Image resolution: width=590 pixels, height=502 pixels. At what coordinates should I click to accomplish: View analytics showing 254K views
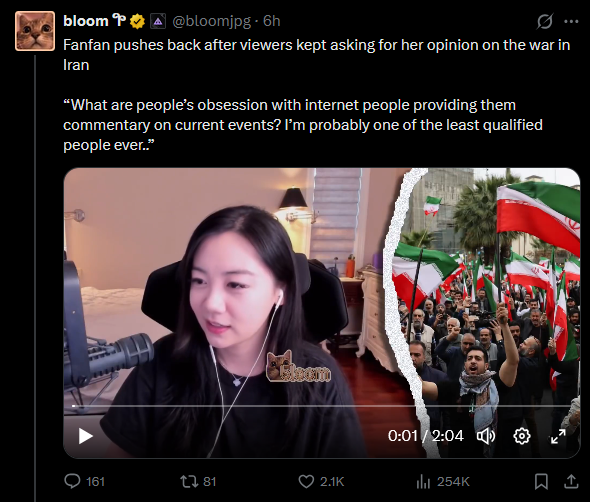click(443, 481)
